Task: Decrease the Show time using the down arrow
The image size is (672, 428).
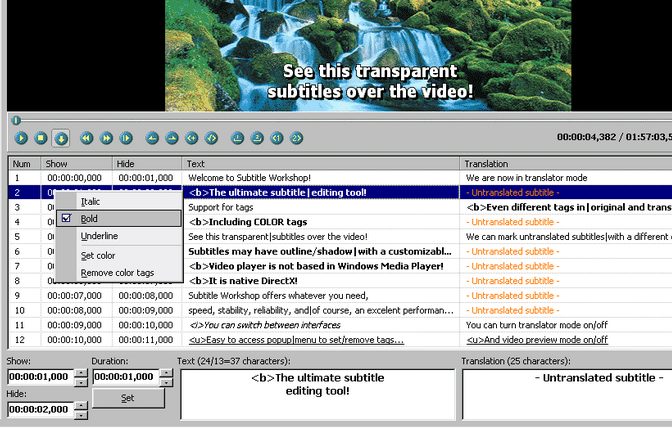Action: tap(81, 381)
